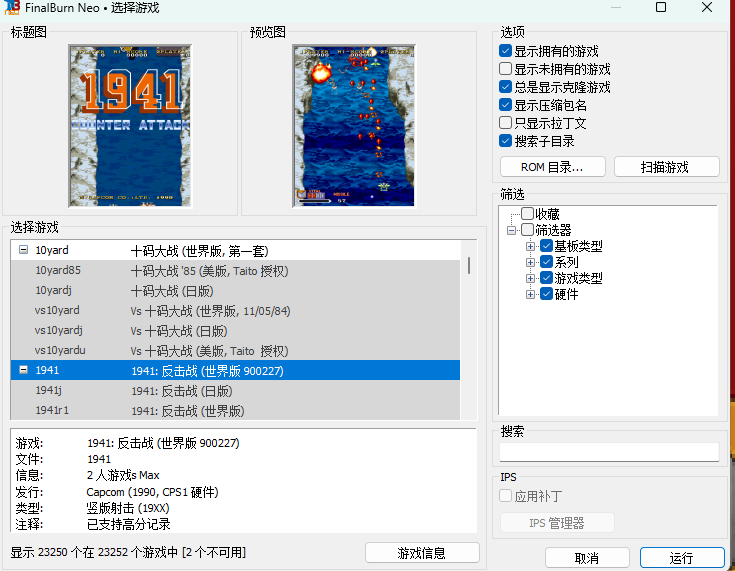The height and width of the screenshot is (571, 735).
Task: Click the status text 显示 23250 个在 23252
Action: click(128, 552)
